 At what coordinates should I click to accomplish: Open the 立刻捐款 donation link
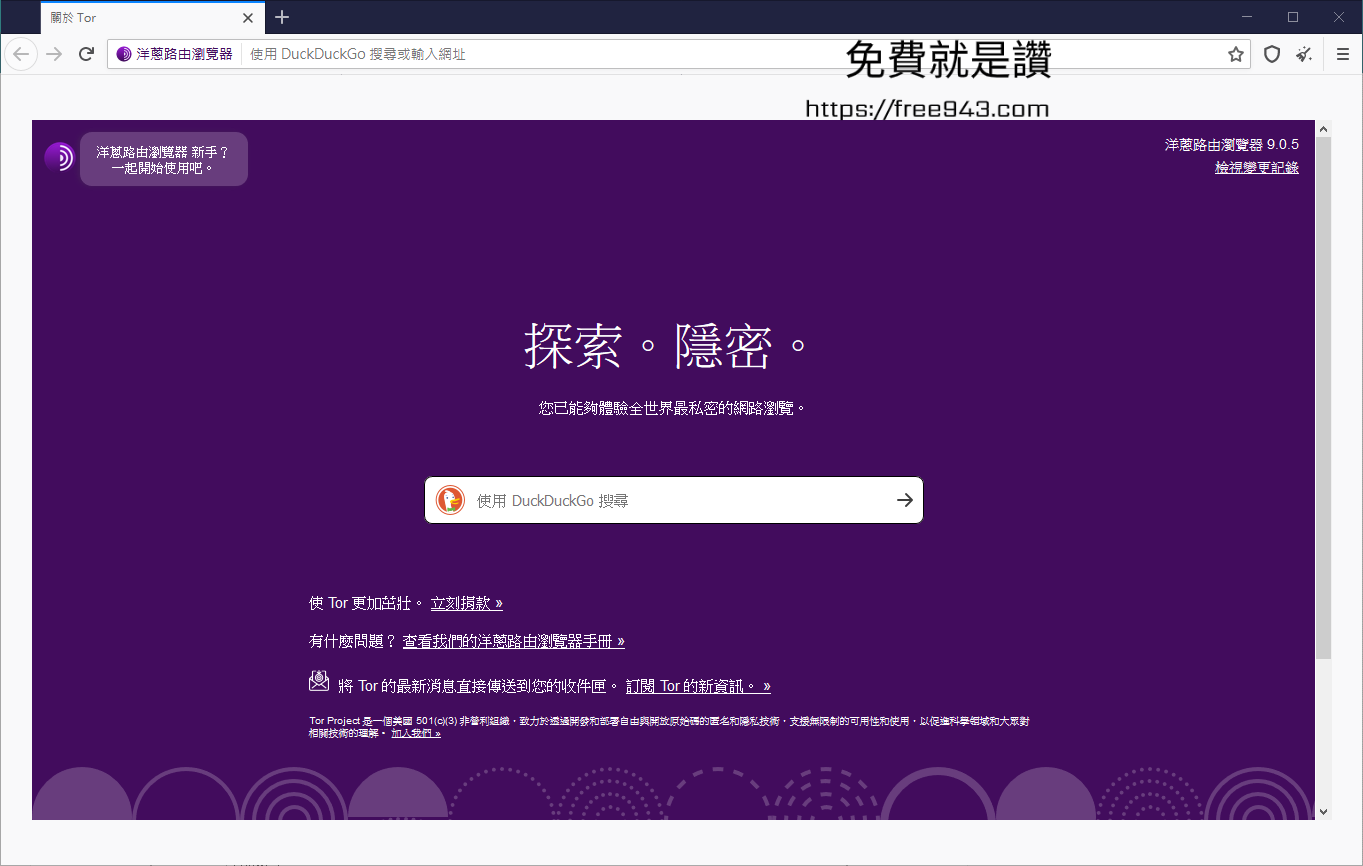click(466, 602)
